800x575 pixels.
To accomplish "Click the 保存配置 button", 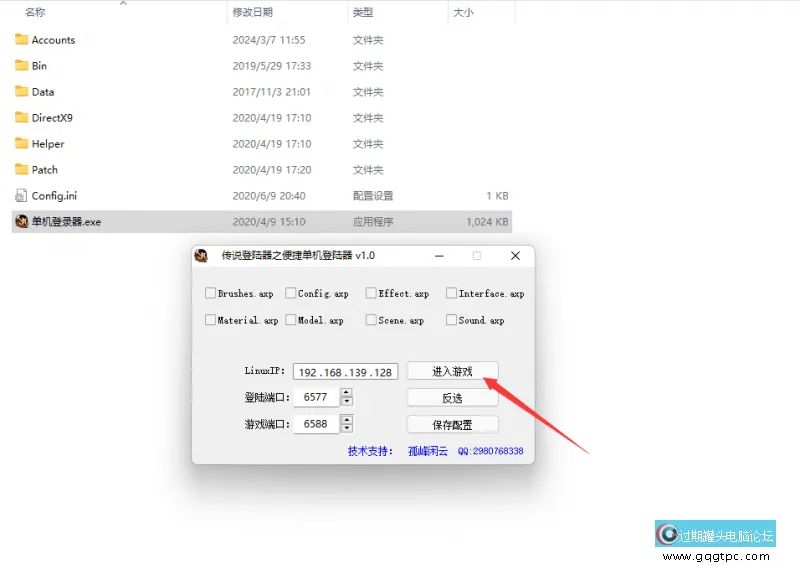I will tap(453, 424).
